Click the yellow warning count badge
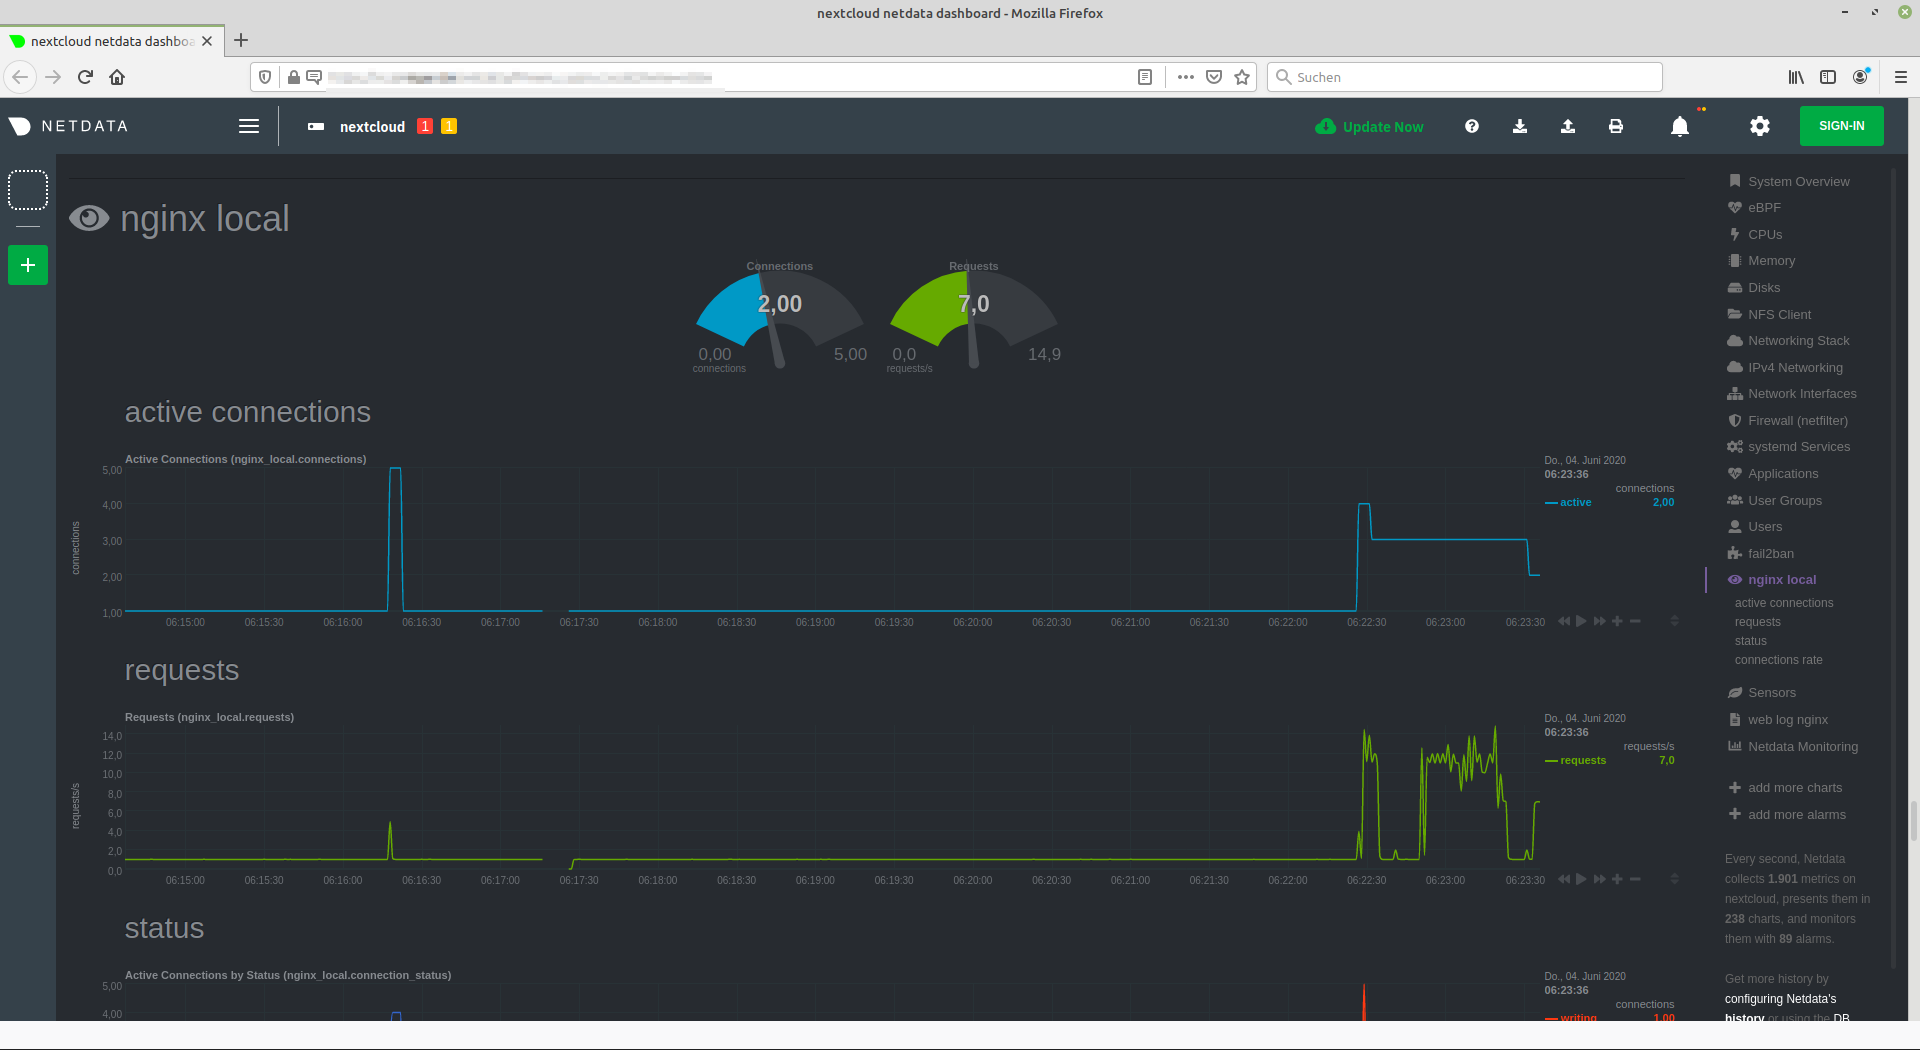Viewport: 1920px width, 1050px height. [x=449, y=126]
